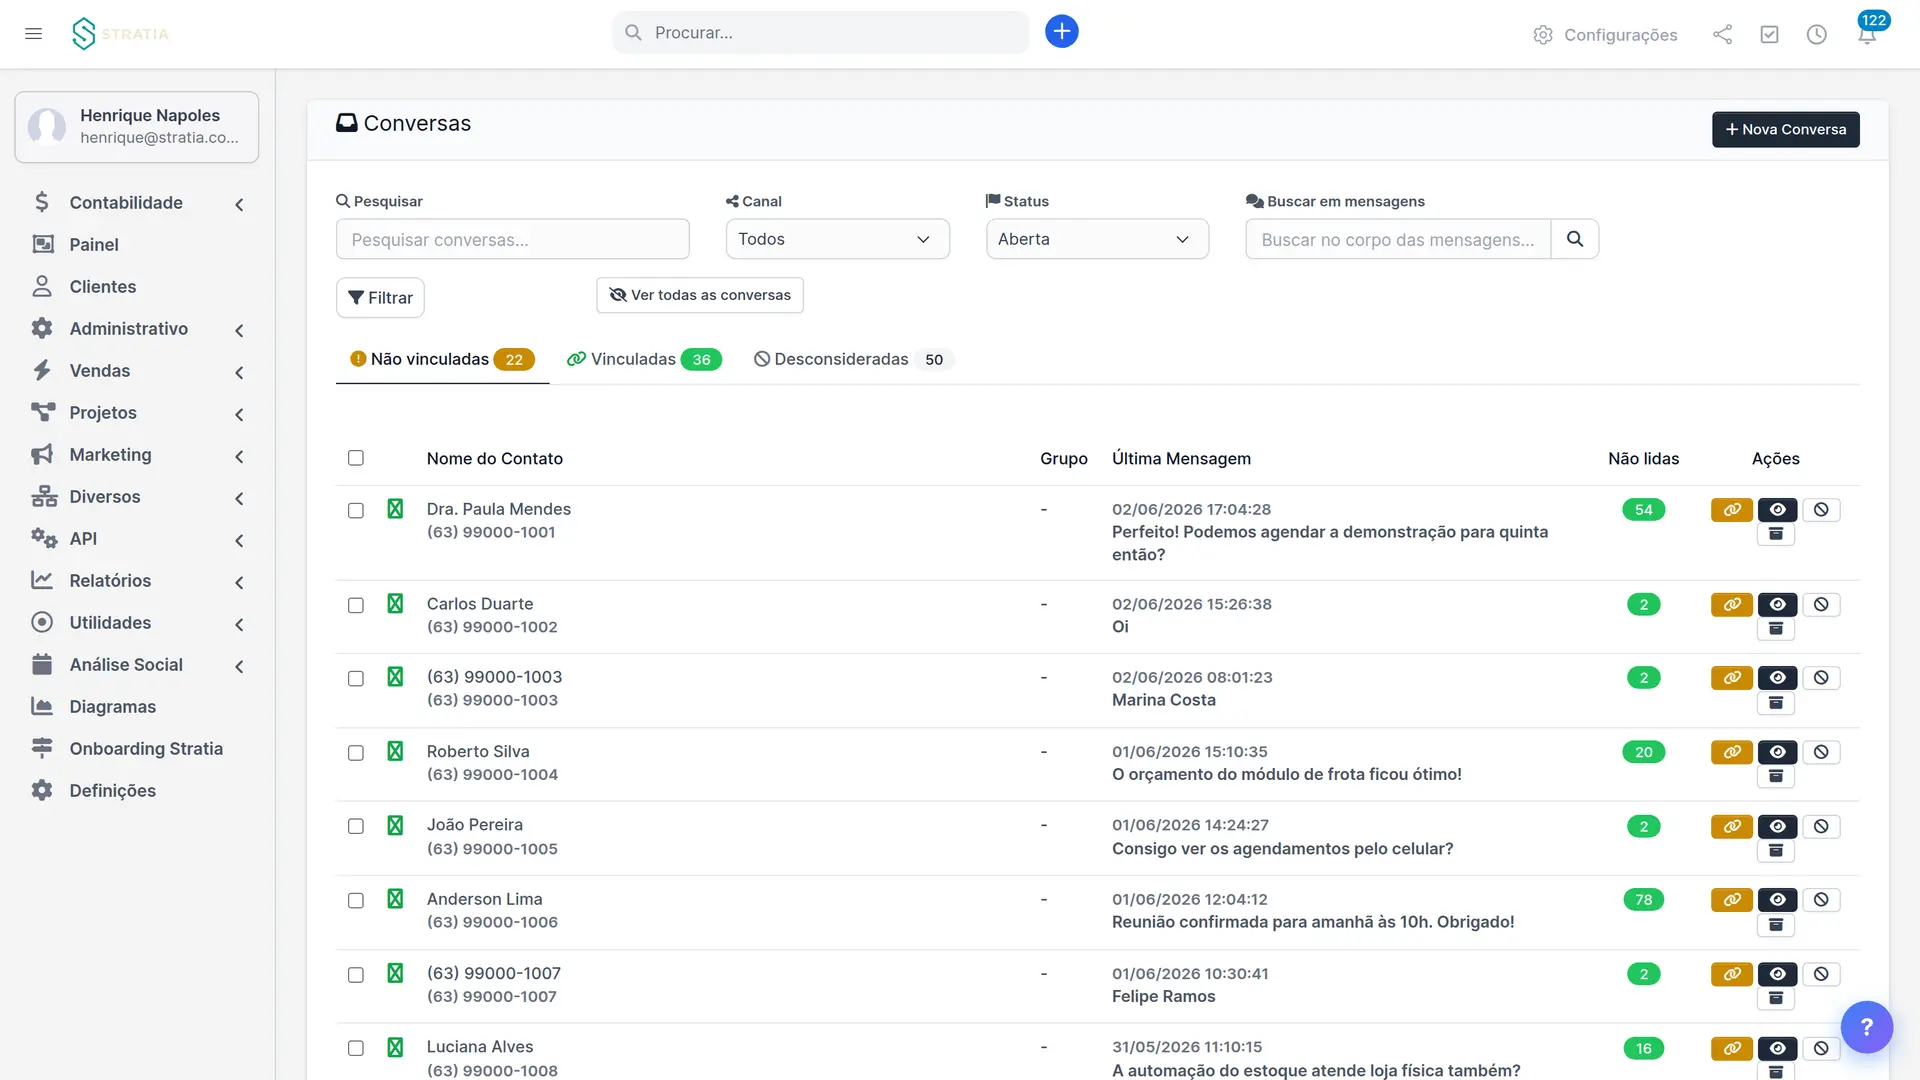Archive the Roberto Silva conversation
1920x1080 pixels.
[1776, 777]
